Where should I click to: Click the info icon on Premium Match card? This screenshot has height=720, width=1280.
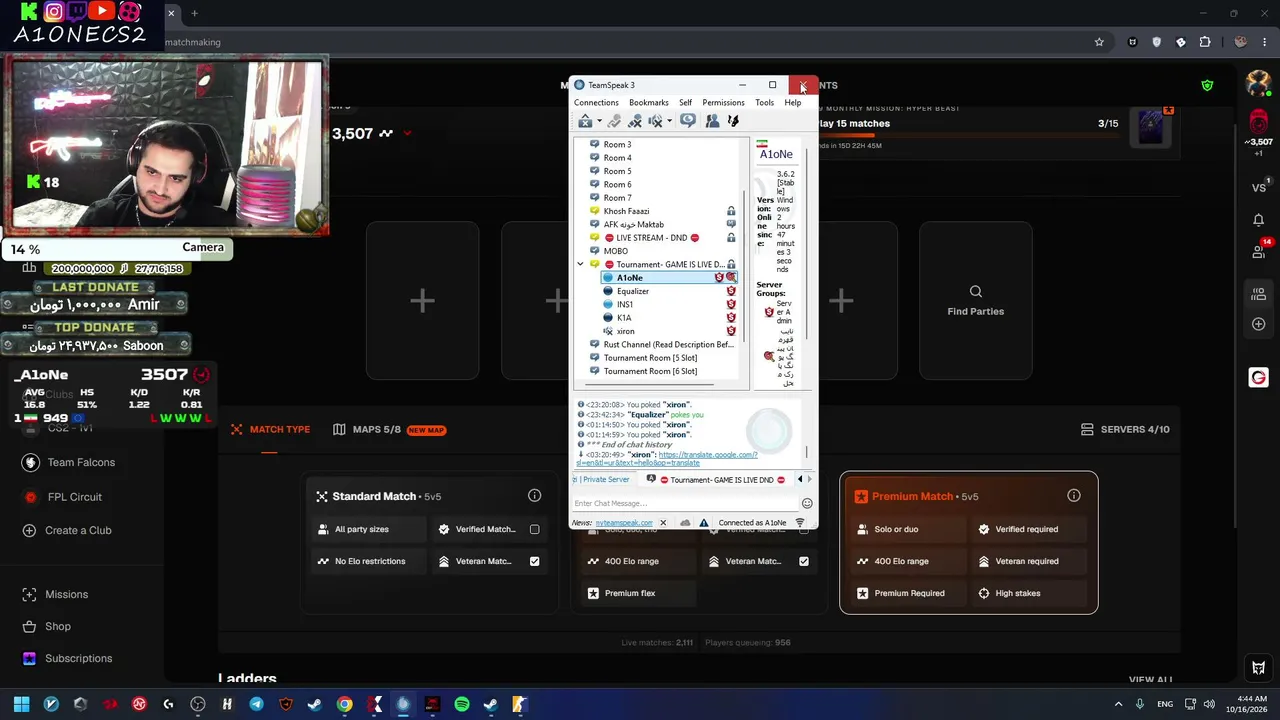coord(1074,496)
